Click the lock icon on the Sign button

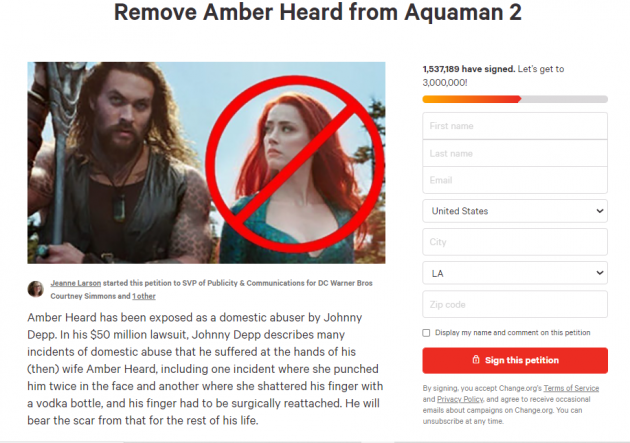tap(476, 360)
